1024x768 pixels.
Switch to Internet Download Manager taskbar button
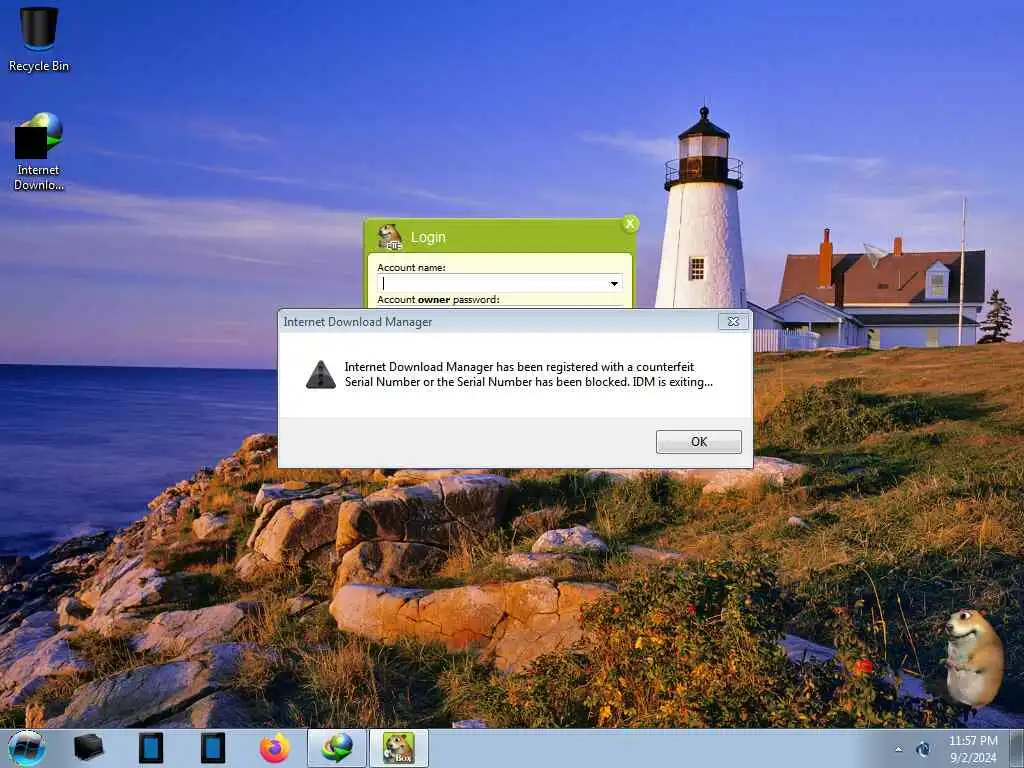pos(336,748)
